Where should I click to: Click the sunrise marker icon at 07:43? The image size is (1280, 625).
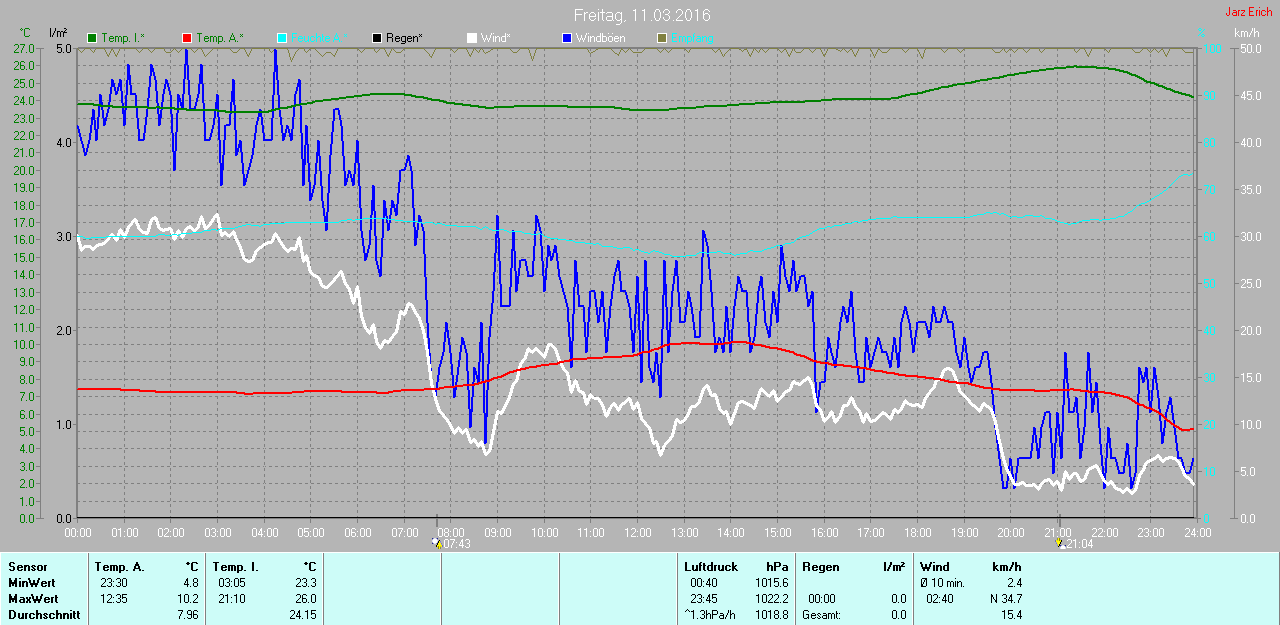[x=436, y=543]
